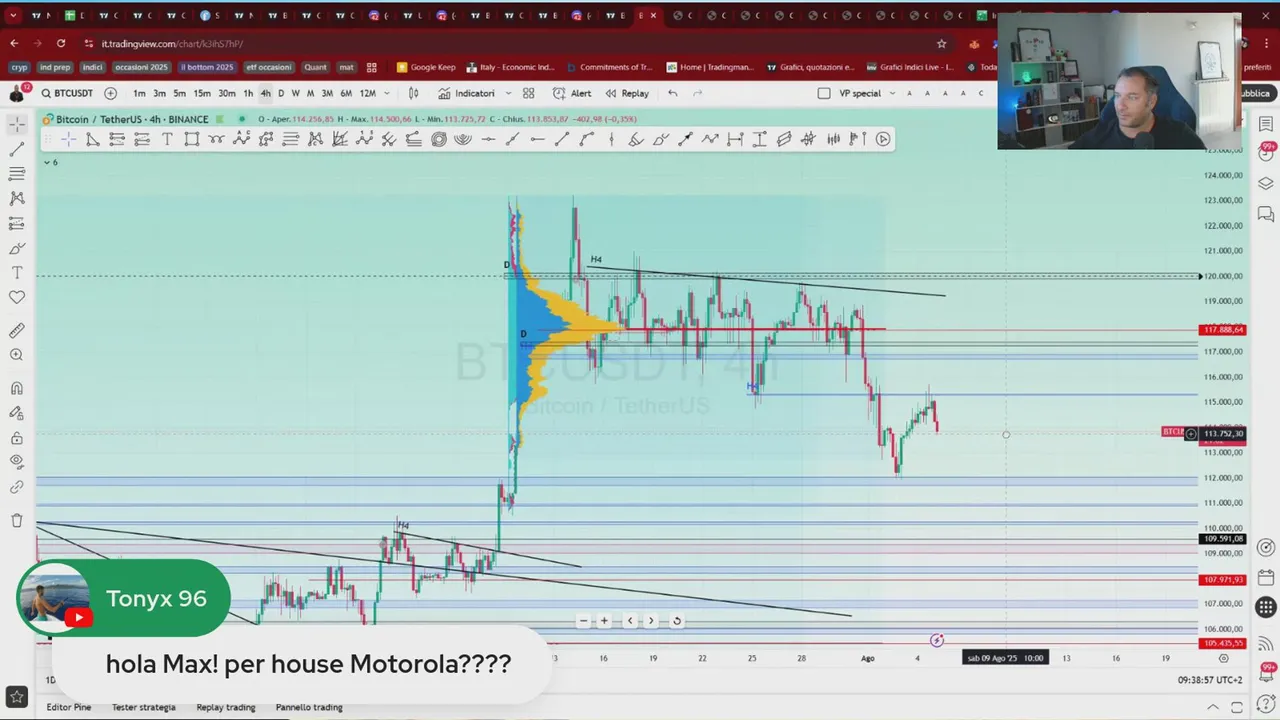Screen dimensions: 1280x720
Task: Select the text T tool in favorites toolbar
Action: click(167, 139)
